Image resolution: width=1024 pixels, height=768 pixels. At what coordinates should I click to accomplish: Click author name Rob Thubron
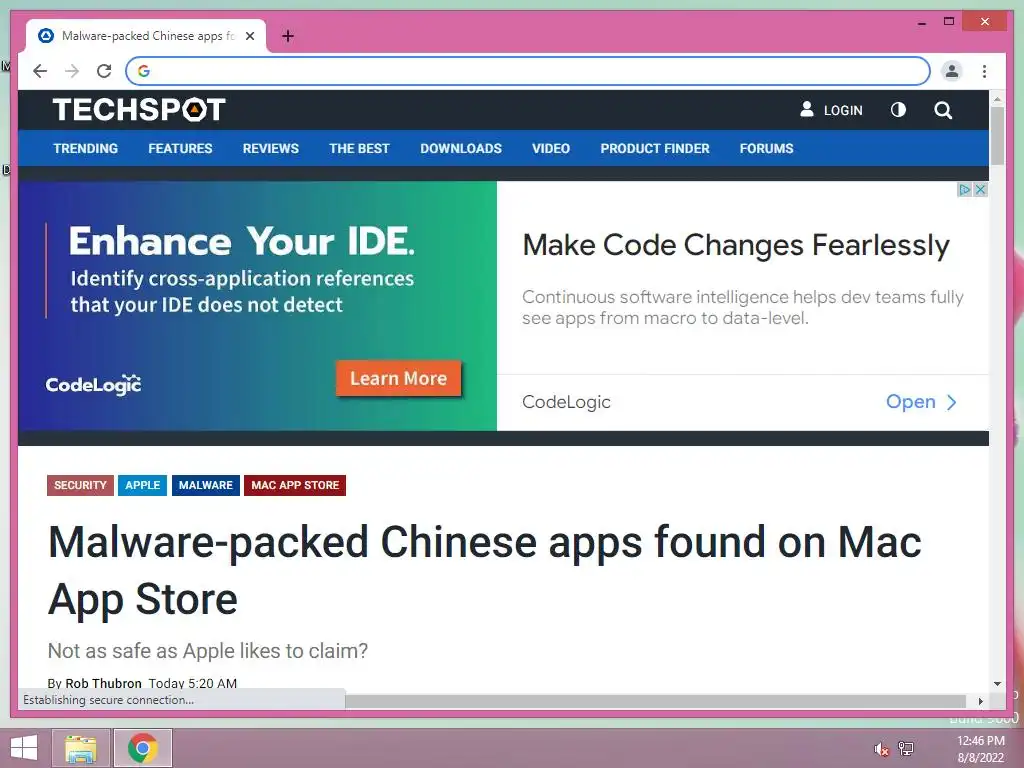tap(103, 683)
